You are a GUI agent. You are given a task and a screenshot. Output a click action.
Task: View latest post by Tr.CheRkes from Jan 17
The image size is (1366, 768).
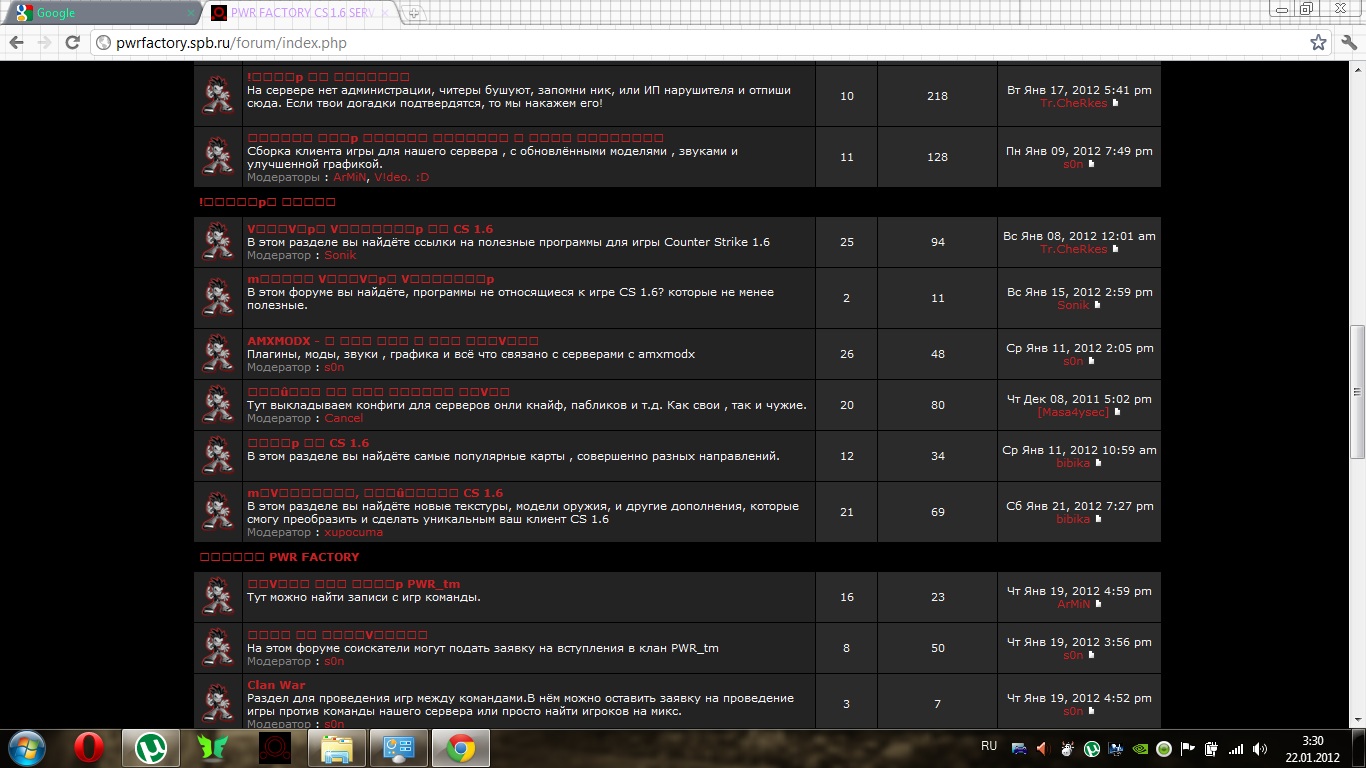click(x=1116, y=103)
